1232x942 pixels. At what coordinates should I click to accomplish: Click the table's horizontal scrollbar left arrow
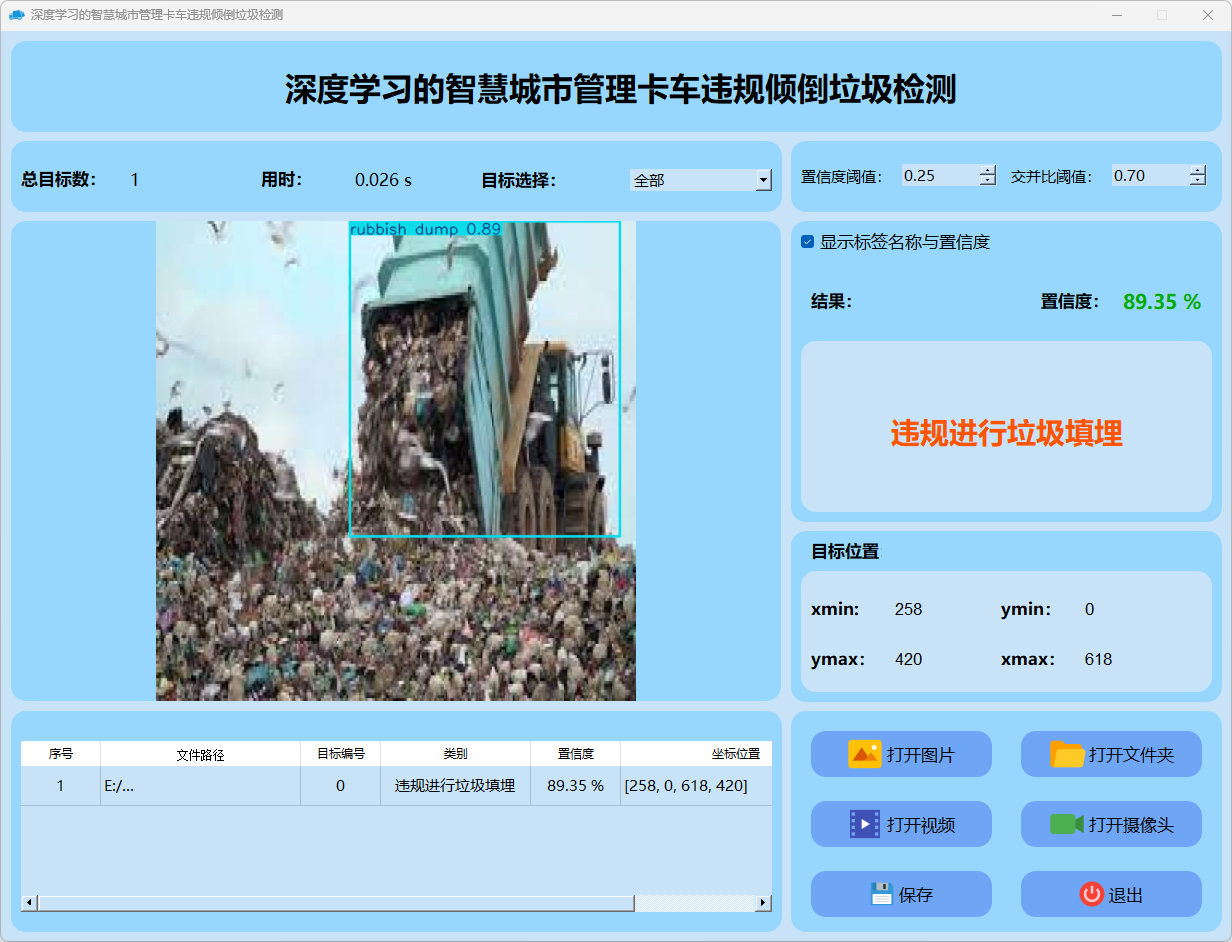click(29, 903)
